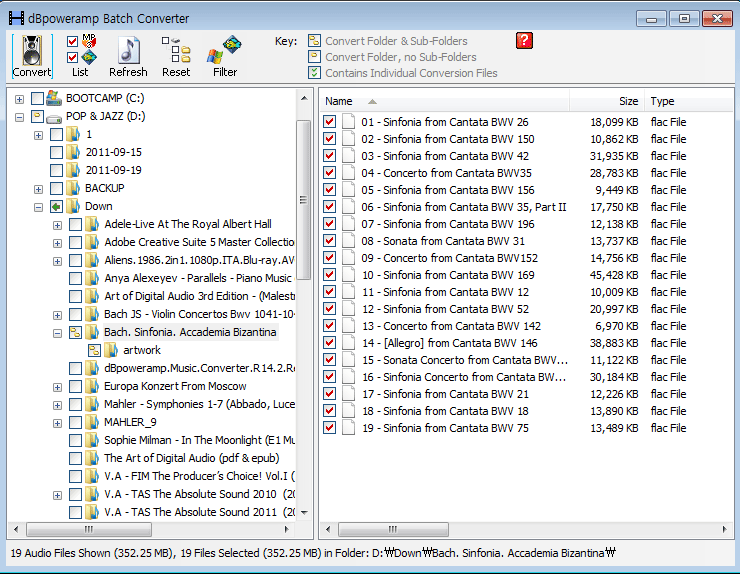Viewport: 740px width, 574px height.
Task: Click file icon of 19 - Sinfonia BWV 75
Action: point(349,428)
